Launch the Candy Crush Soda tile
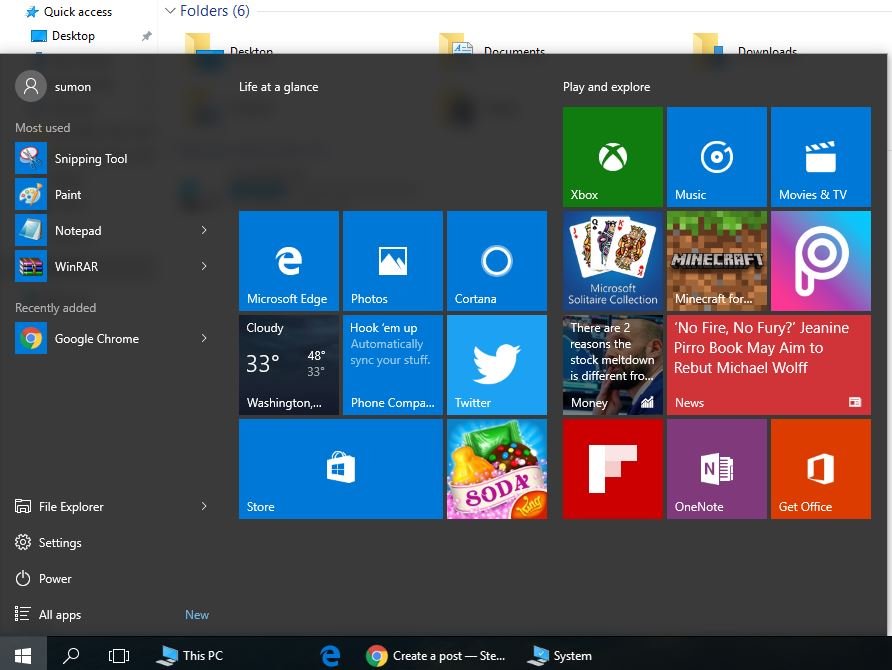This screenshot has height=670, width=892. click(497, 469)
